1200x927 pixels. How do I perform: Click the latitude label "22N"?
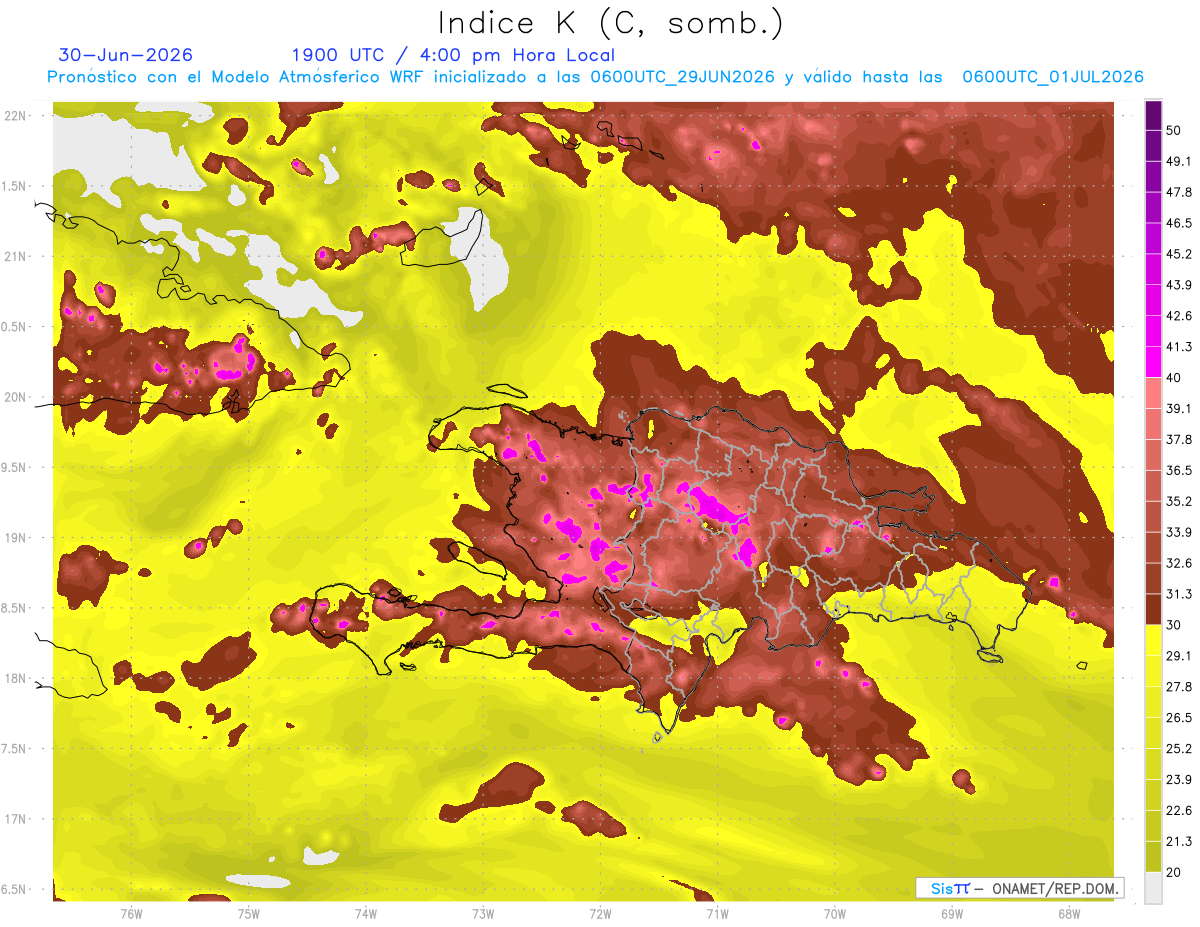[14, 116]
